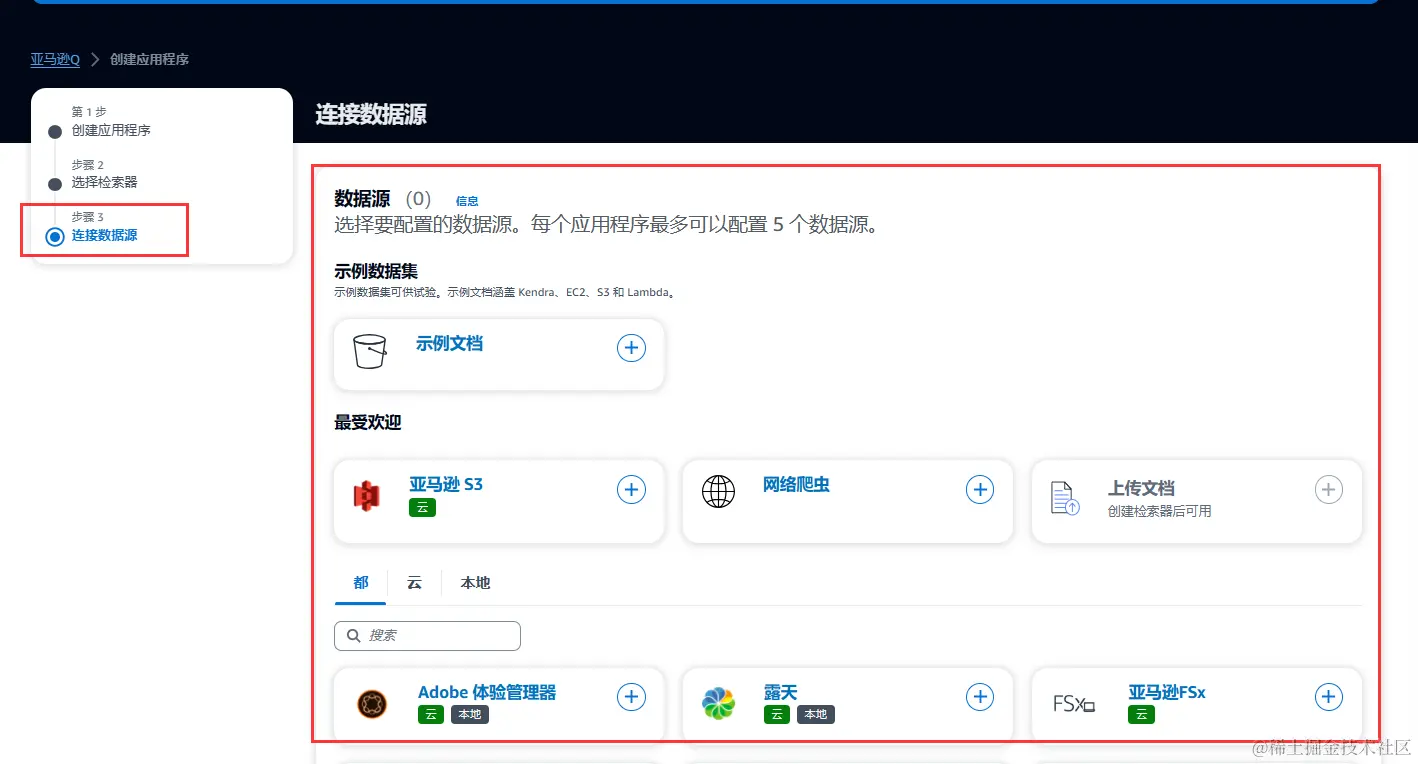Click the globe icon for 网络爬虫

coord(718,492)
